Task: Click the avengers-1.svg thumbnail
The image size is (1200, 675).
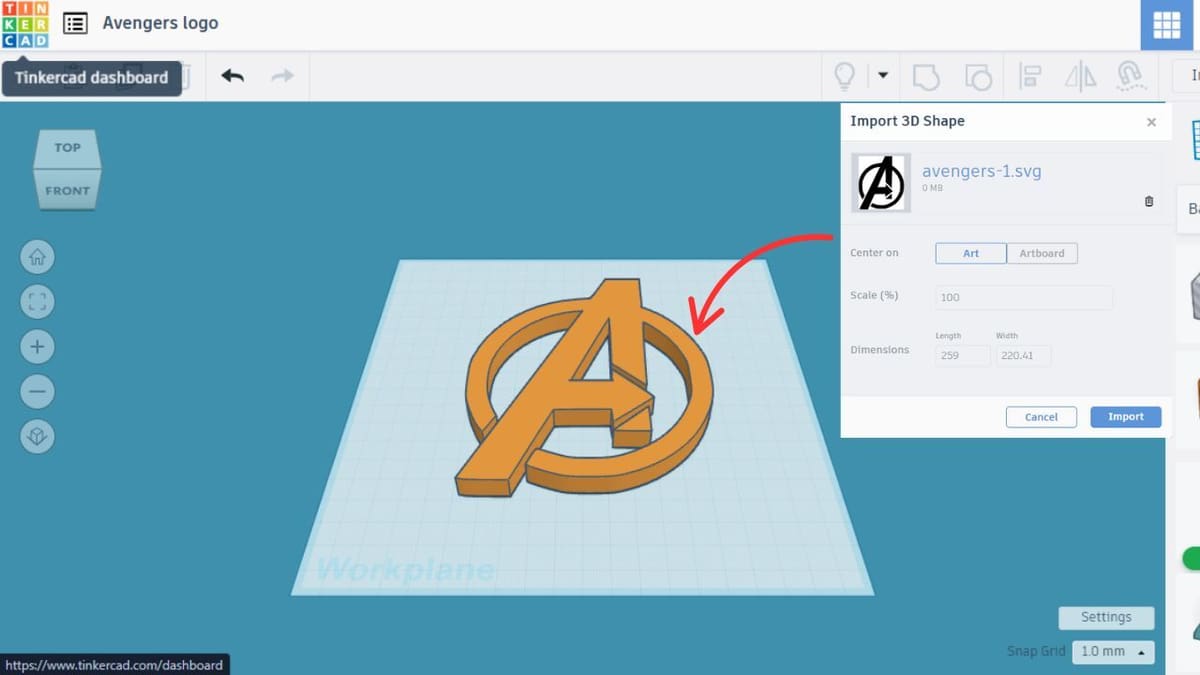Action: point(881,183)
